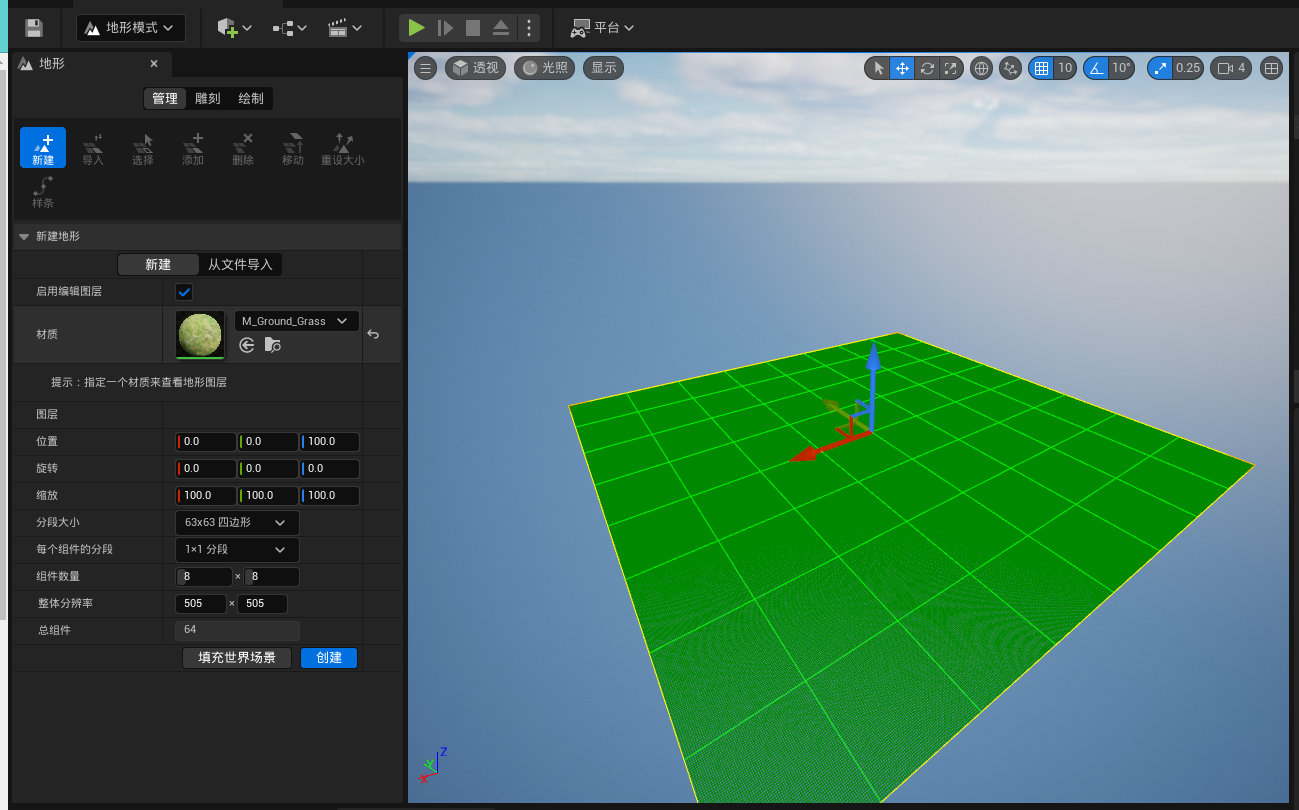
Task: Click the Stop button in the toolbar
Action: pyautogui.click(x=474, y=28)
